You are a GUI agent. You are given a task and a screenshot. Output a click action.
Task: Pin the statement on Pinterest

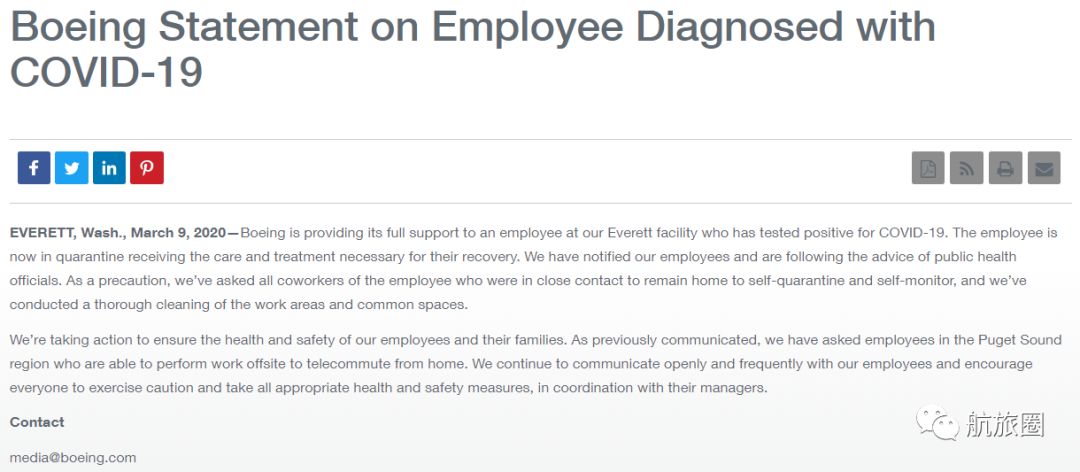(x=147, y=168)
